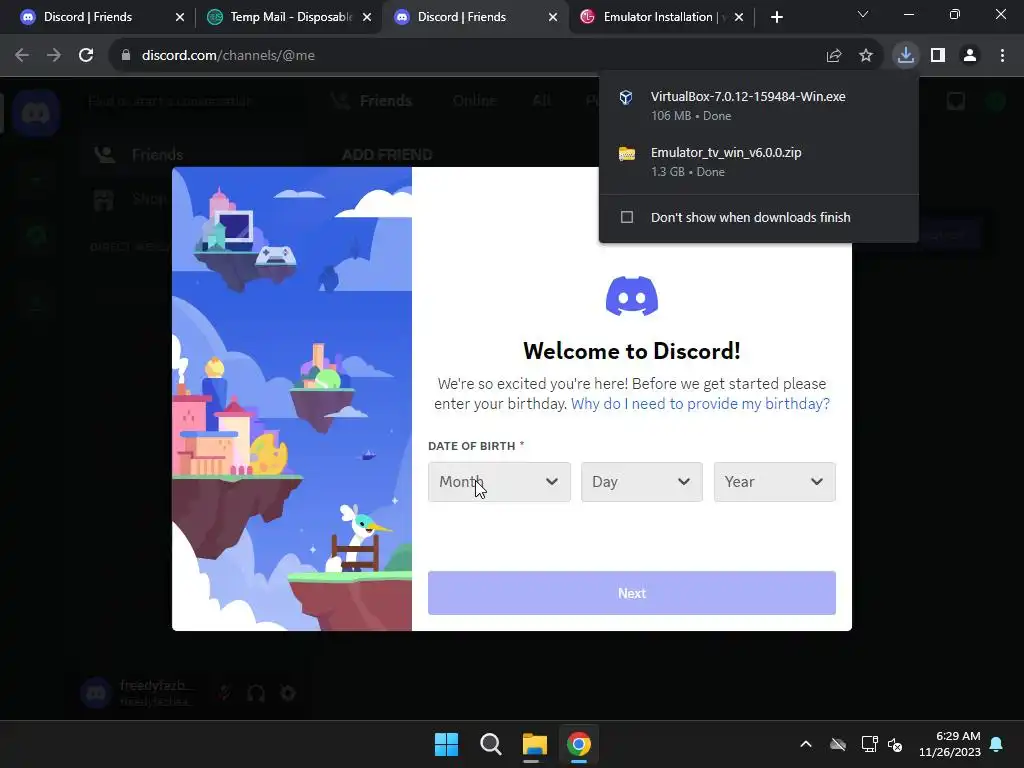Viewport: 1024px width, 768px height.
Task: Open 'Why do I need to provide my birthday?' link
Action: [700, 404]
